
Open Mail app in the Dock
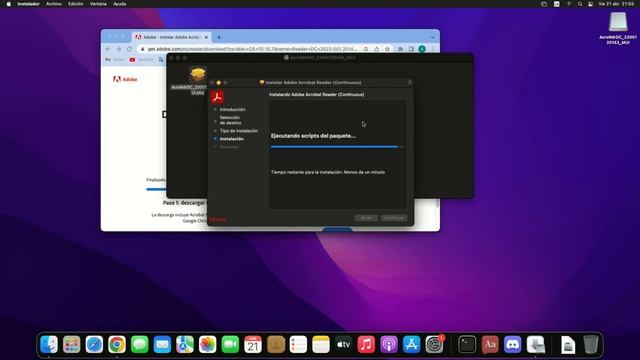pos(162,345)
